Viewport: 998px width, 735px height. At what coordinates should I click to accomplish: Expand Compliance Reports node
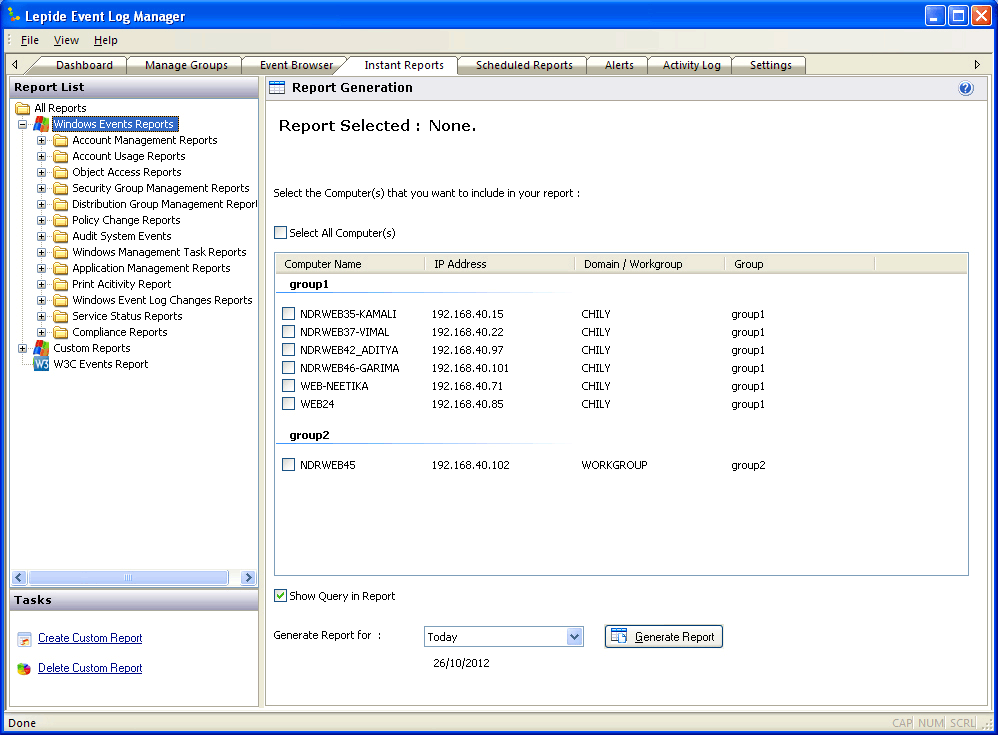coord(41,332)
